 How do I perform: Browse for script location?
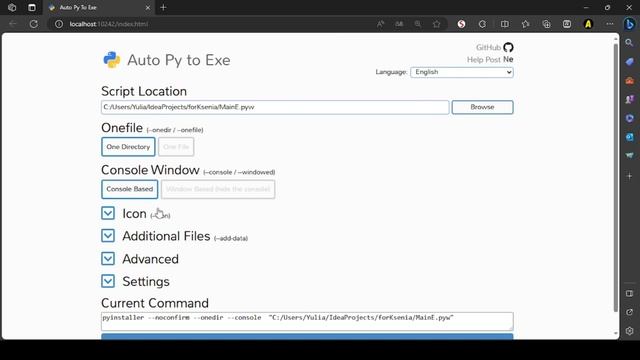[x=482, y=107]
